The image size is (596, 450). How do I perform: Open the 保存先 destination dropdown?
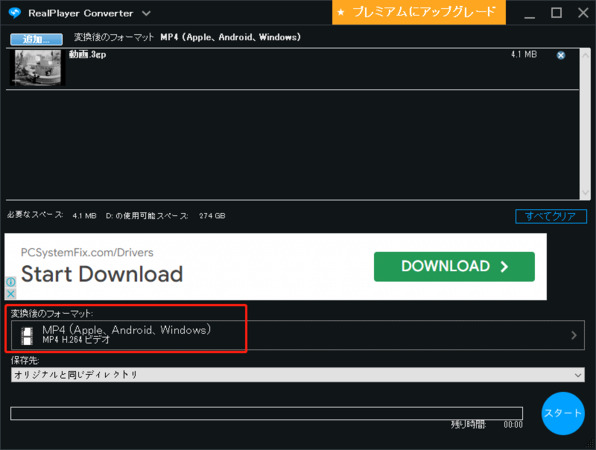pyautogui.click(x=298, y=375)
